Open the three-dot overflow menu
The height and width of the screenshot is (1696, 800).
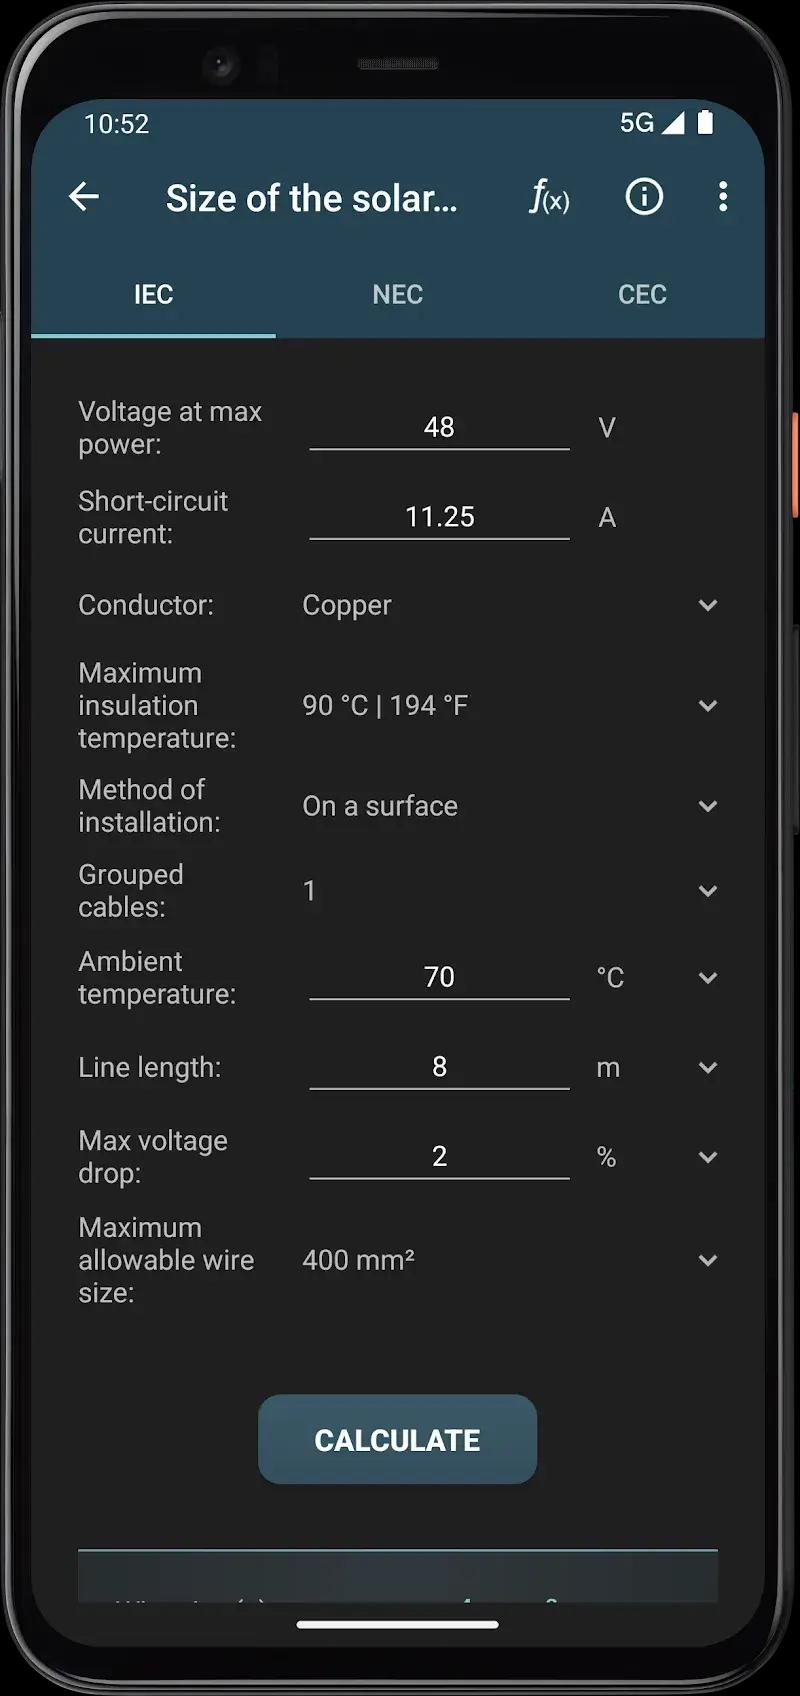722,197
